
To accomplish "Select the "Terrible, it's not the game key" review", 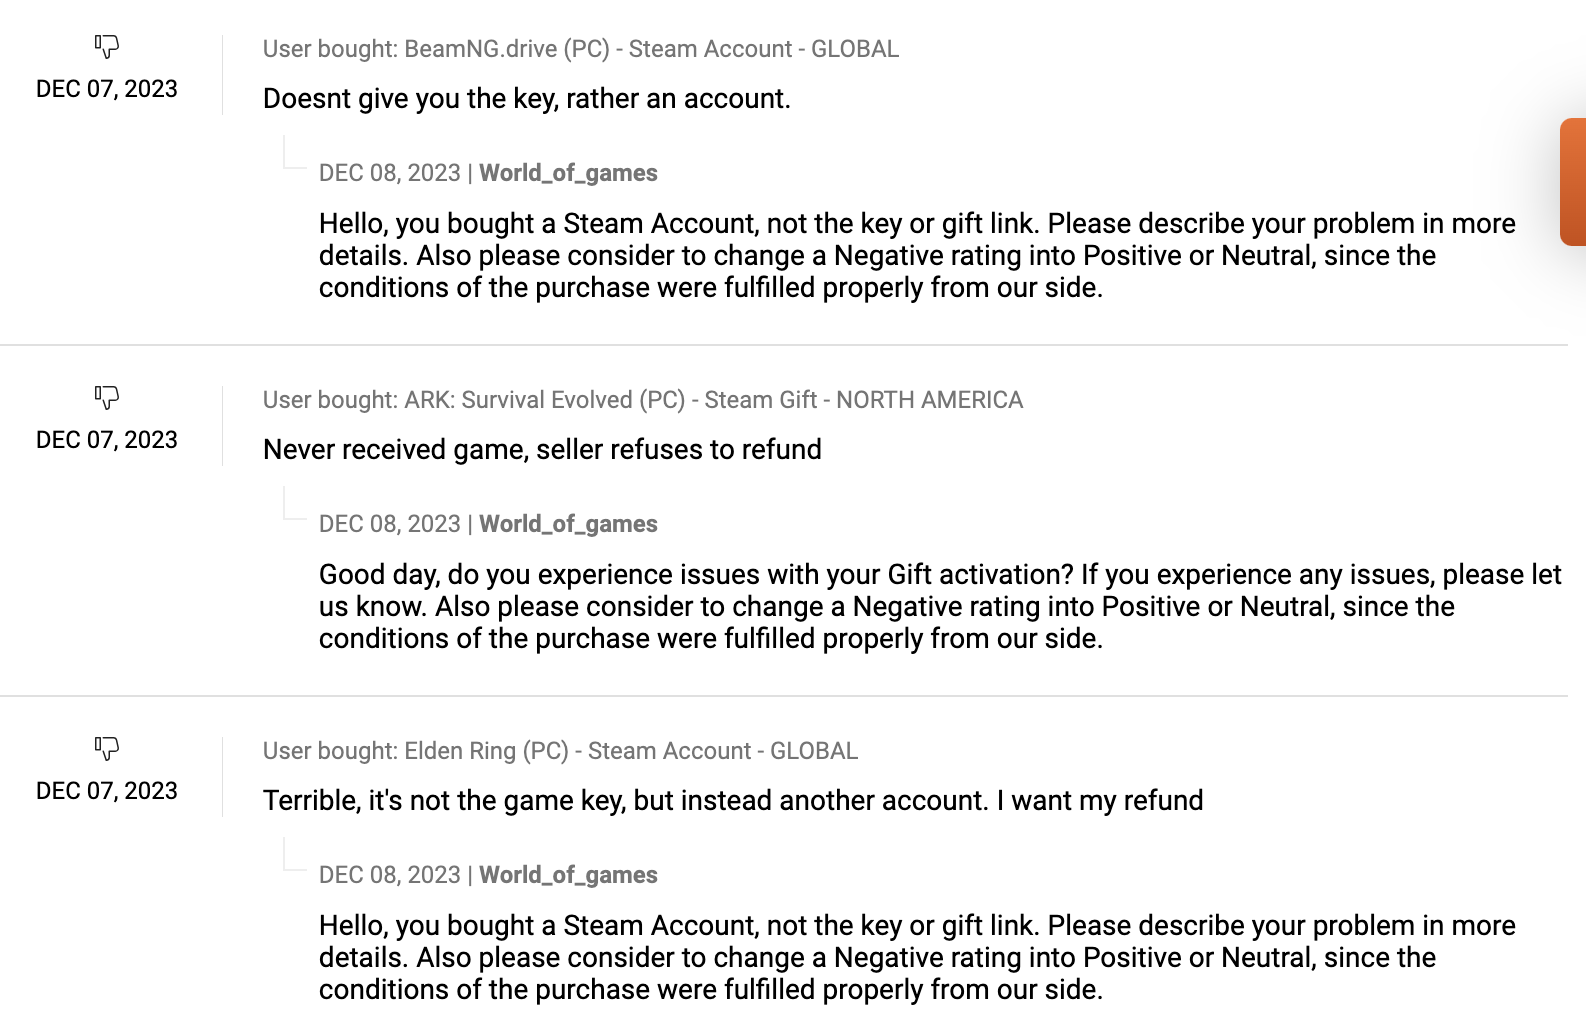I will (x=732, y=801).
